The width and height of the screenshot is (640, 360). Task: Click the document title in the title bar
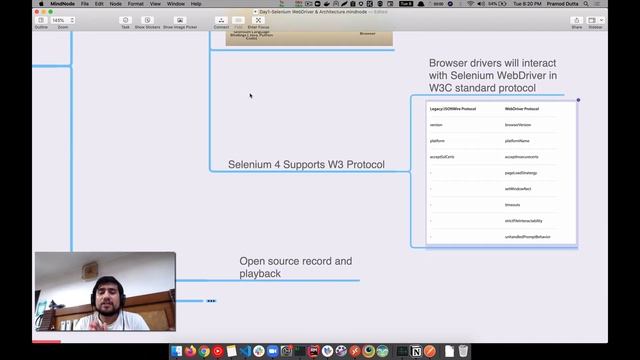[x=313, y=12]
